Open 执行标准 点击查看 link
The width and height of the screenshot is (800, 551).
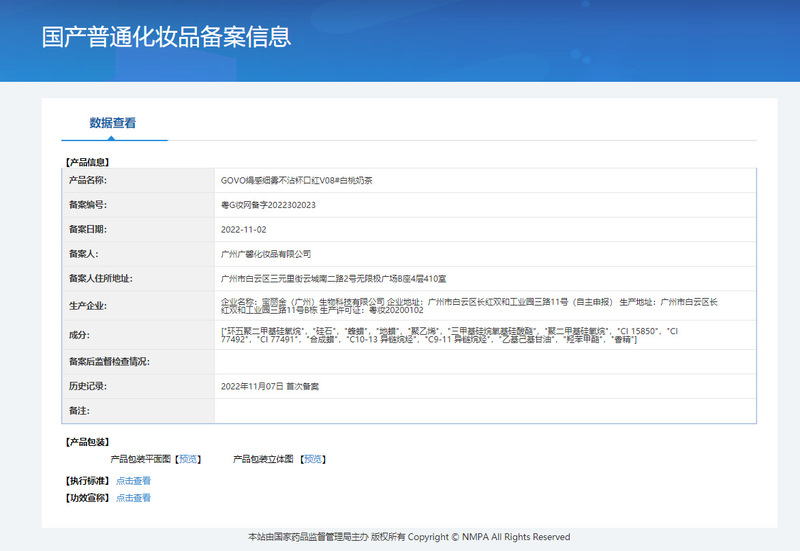(x=133, y=481)
